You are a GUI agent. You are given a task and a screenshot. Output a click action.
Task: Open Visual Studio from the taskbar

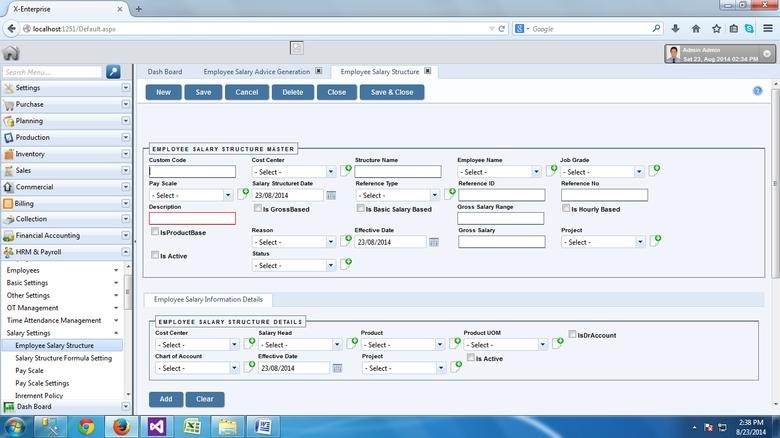(x=157, y=427)
